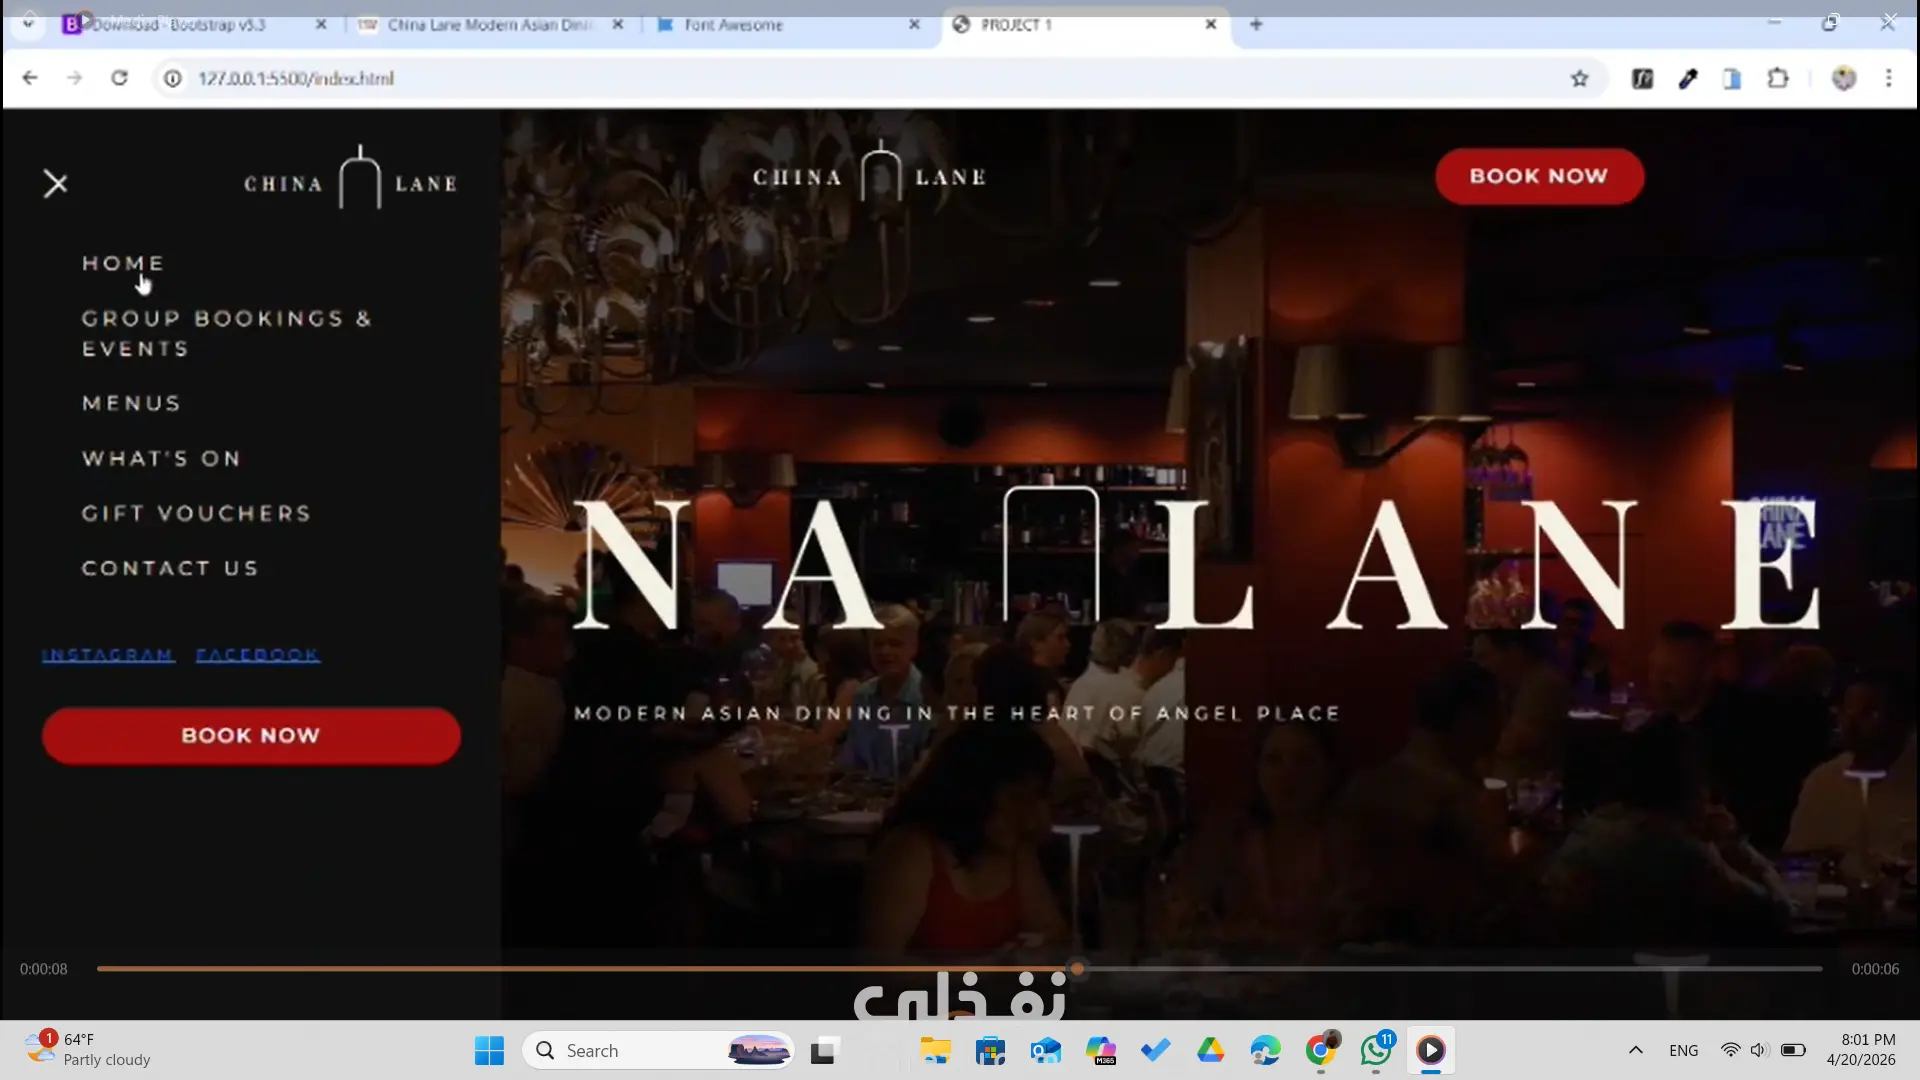
Task: Open Outlook from the taskbar
Action: point(1046,1051)
